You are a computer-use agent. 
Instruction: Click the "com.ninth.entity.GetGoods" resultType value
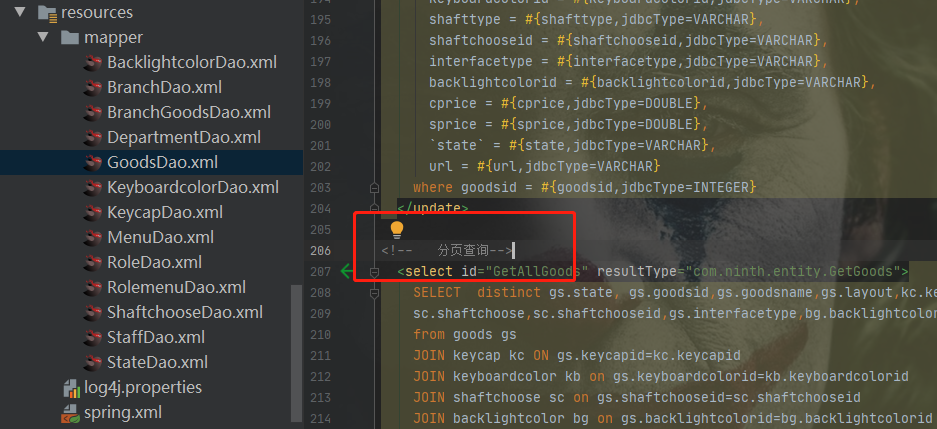tap(792, 272)
